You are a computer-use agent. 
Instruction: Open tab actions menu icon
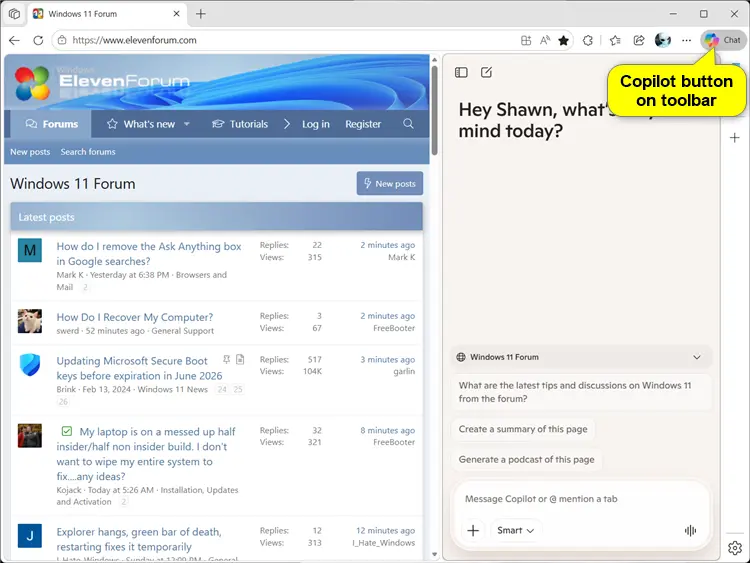(x=14, y=14)
